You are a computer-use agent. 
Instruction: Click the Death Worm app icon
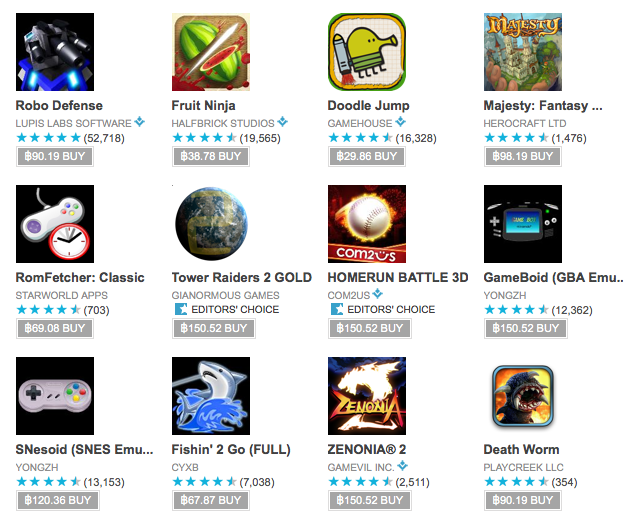523,396
